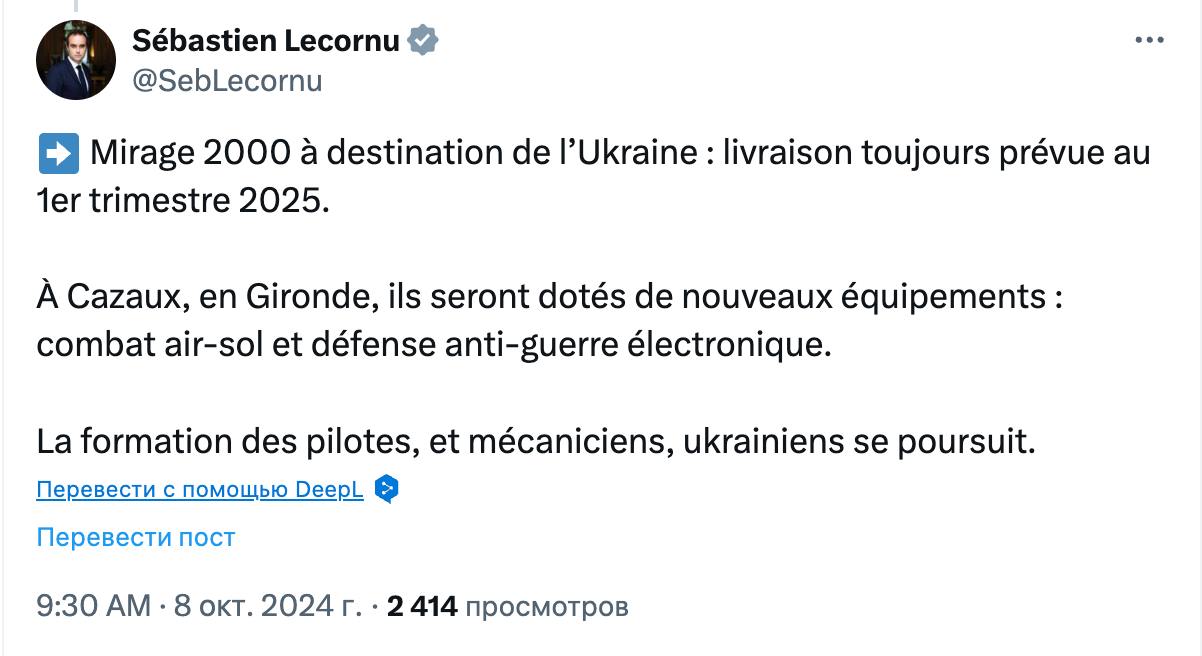Click the blue verified badge
Viewport: 1202px width, 656px height.
pos(424,41)
